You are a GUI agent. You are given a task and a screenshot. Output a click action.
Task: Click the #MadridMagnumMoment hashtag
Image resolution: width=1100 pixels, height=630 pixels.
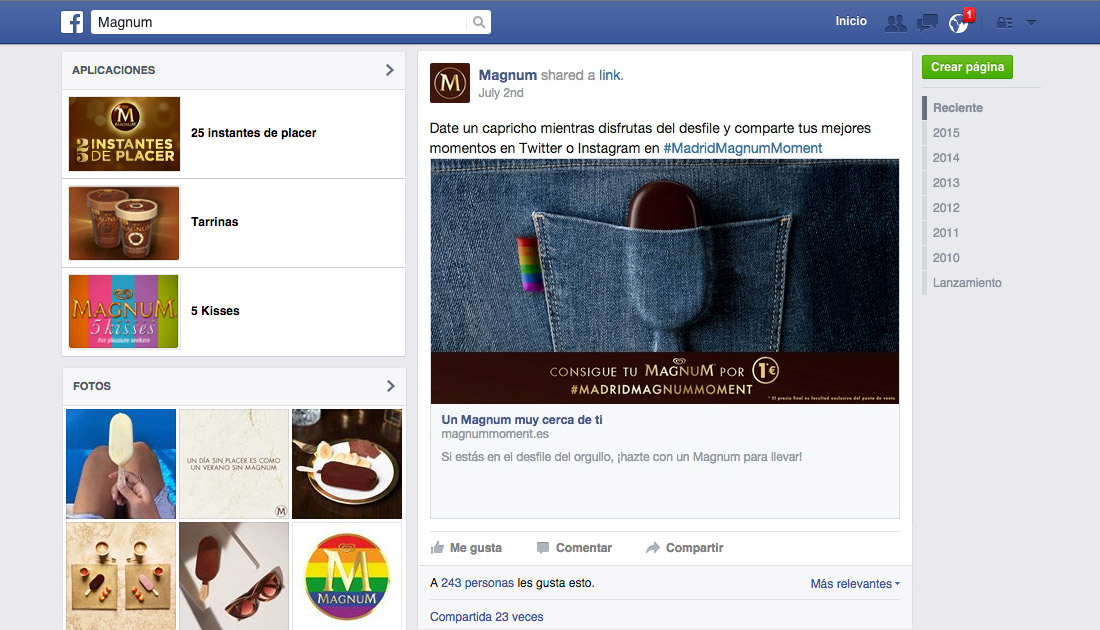pyautogui.click(x=742, y=148)
